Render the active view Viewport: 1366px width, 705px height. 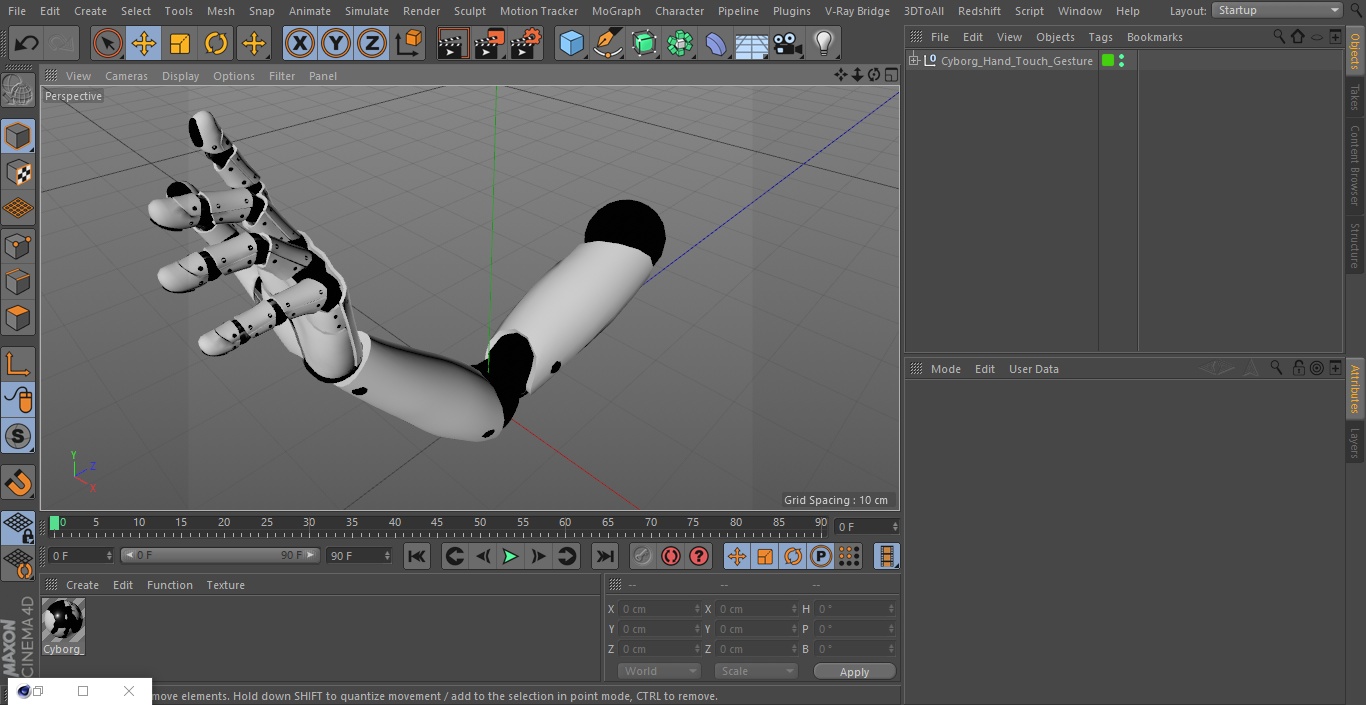tap(453, 44)
